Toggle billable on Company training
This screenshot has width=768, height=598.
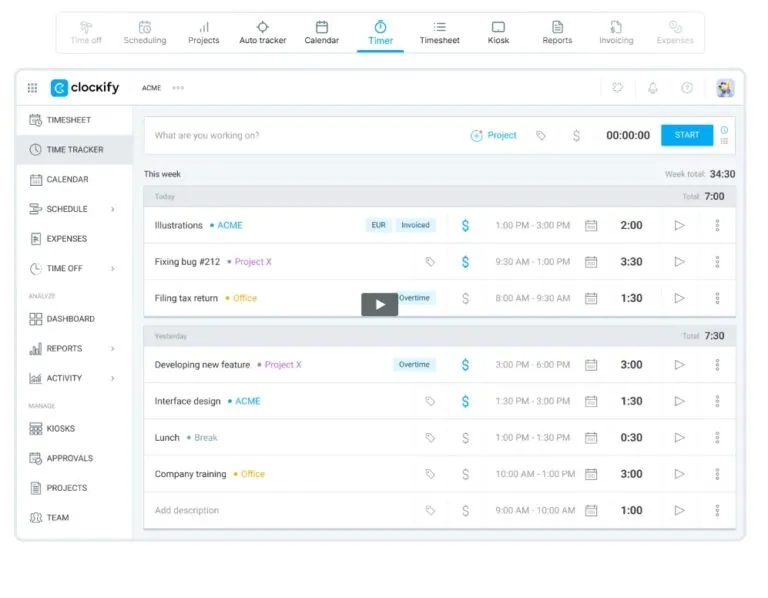coord(465,474)
